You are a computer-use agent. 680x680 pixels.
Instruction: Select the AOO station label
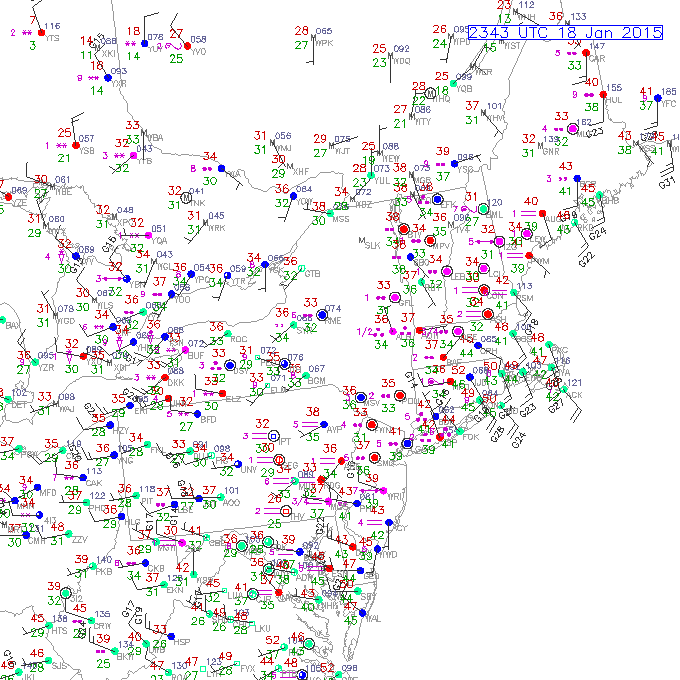coord(231,502)
